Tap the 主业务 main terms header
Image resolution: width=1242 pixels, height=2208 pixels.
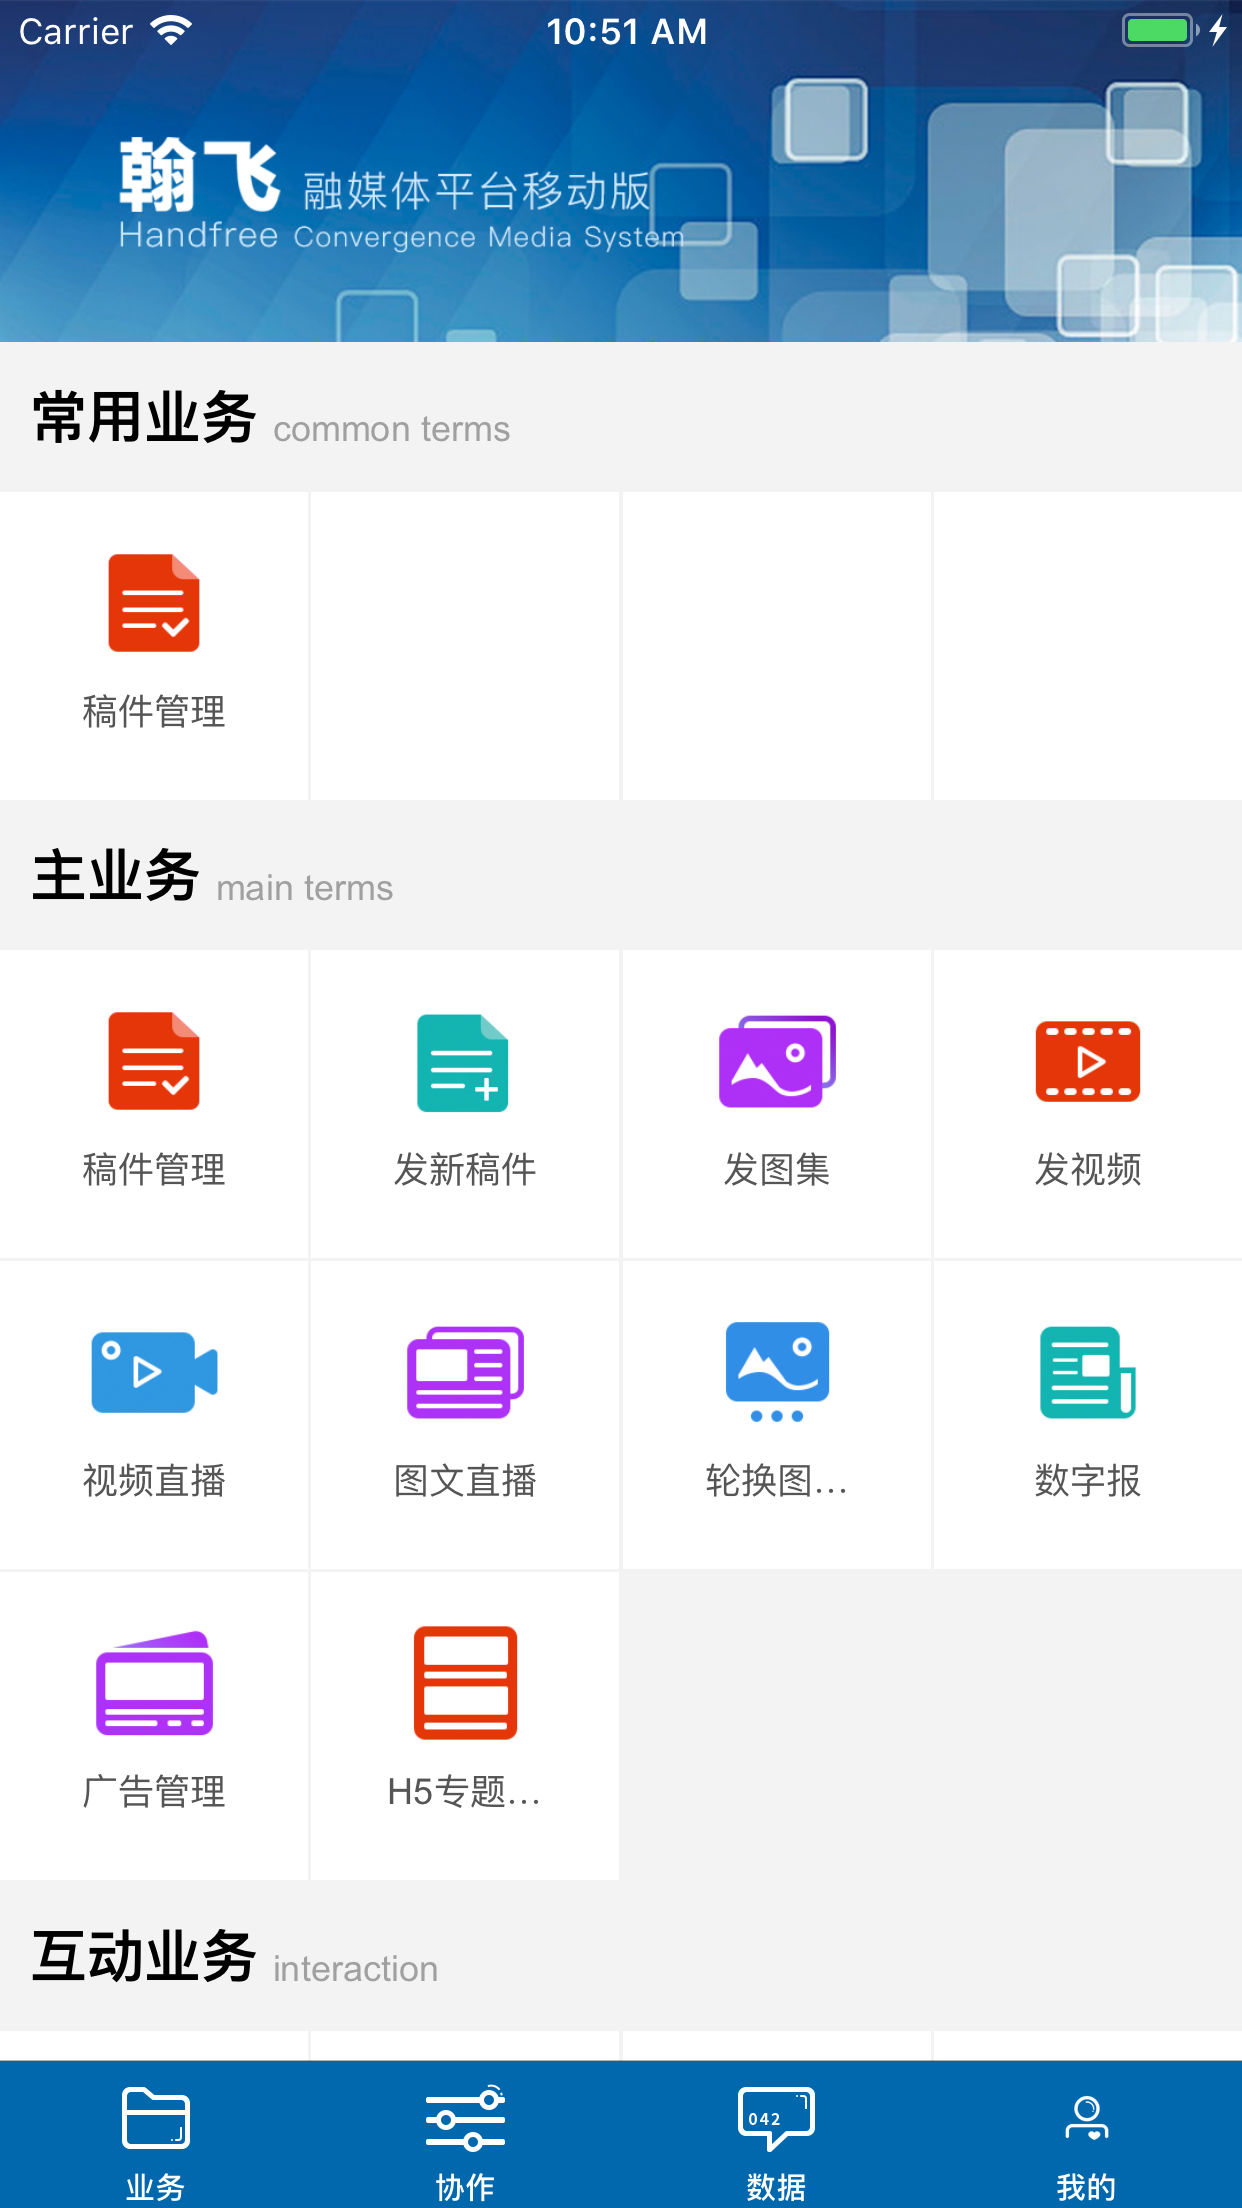pos(116,876)
